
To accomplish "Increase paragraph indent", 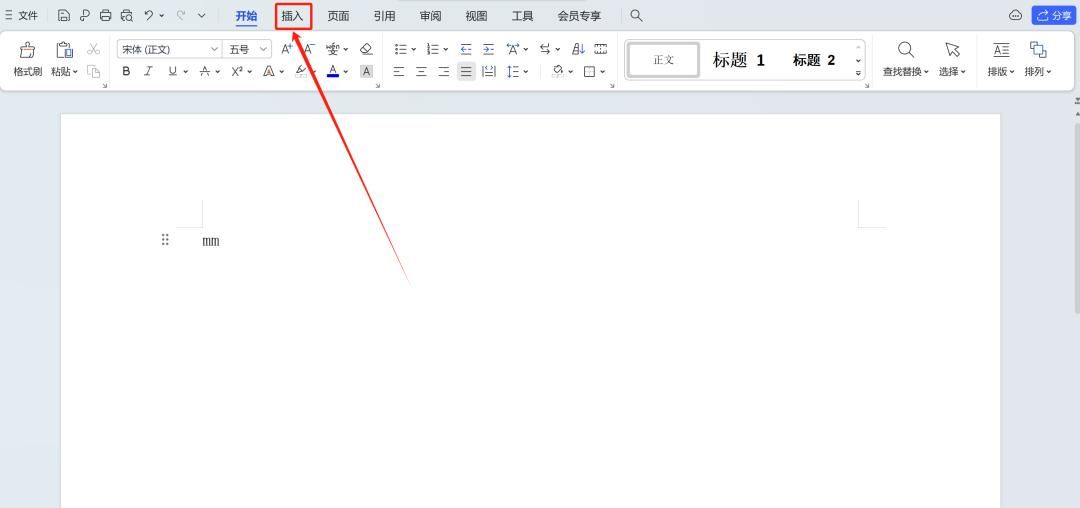I will pos(488,49).
